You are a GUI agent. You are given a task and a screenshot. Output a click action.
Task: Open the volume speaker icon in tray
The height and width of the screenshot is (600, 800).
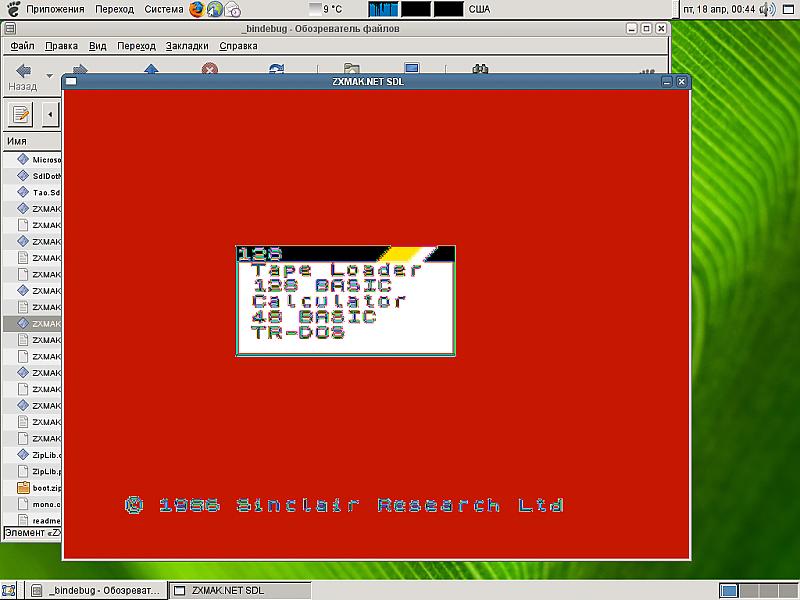767,9
